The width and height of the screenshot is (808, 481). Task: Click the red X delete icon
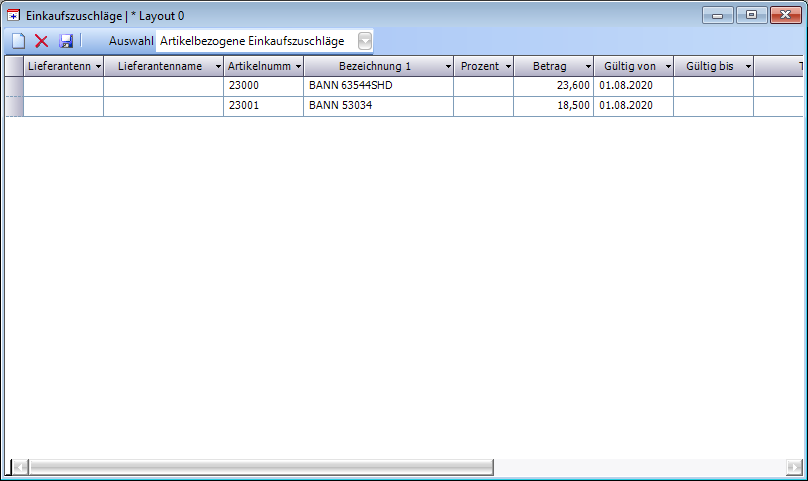click(x=42, y=41)
